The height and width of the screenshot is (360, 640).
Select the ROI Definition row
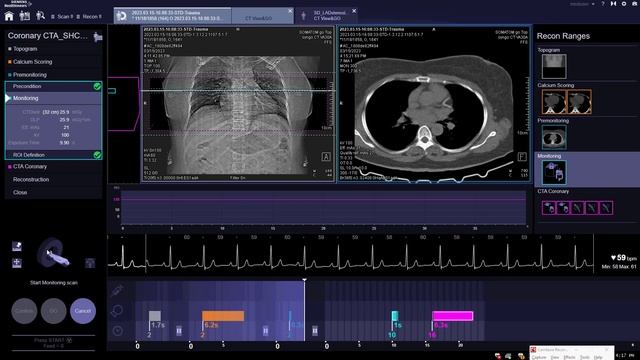53,155
